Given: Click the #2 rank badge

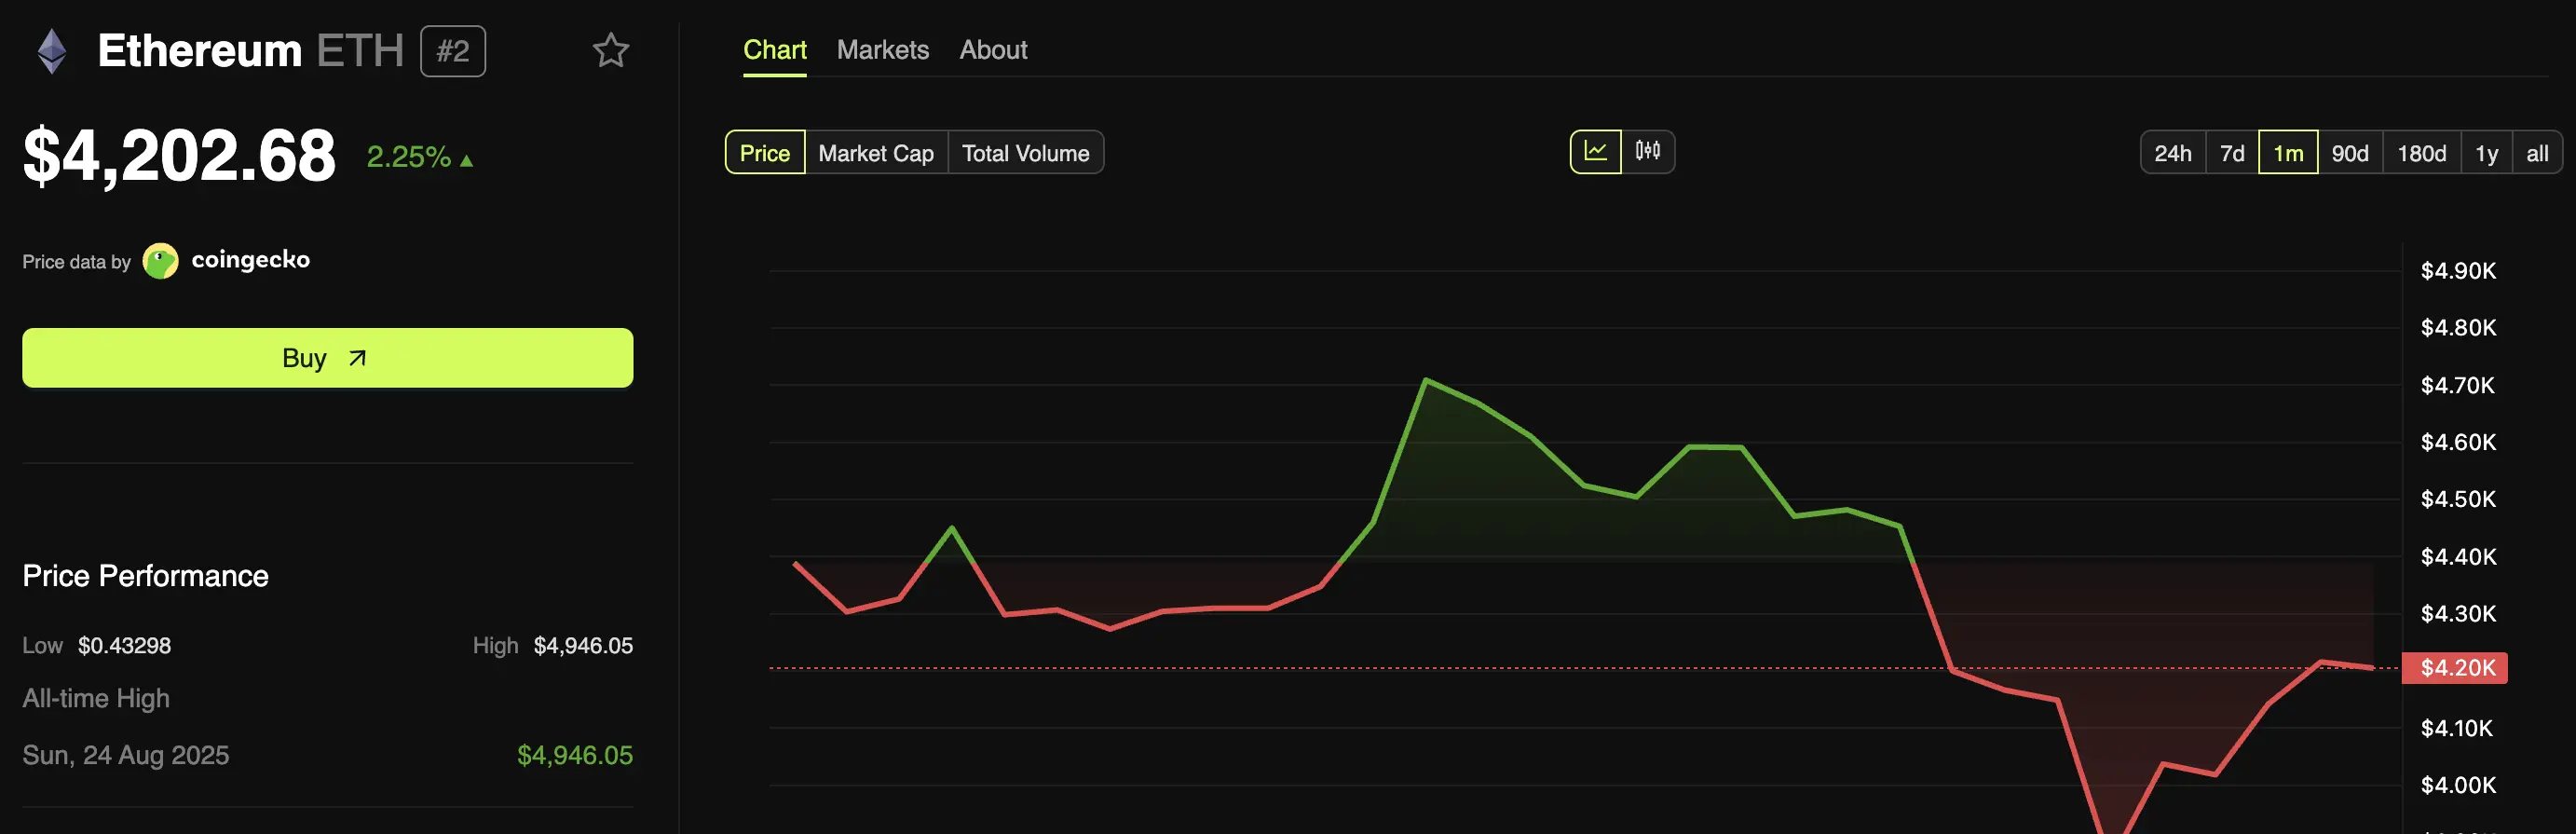Looking at the screenshot, I should [453, 51].
